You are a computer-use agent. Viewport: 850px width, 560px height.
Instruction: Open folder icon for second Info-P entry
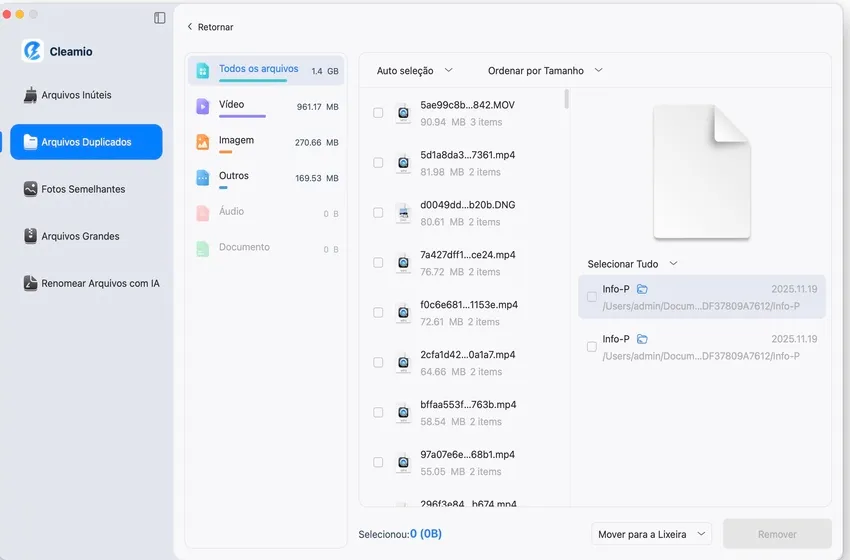(642, 339)
